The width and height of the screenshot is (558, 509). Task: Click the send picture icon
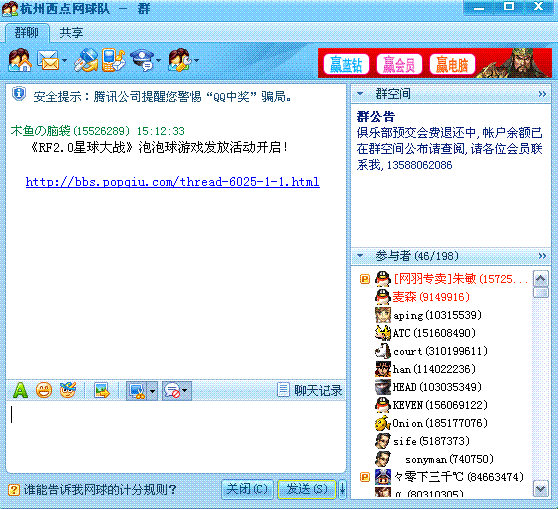click(x=102, y=390)
